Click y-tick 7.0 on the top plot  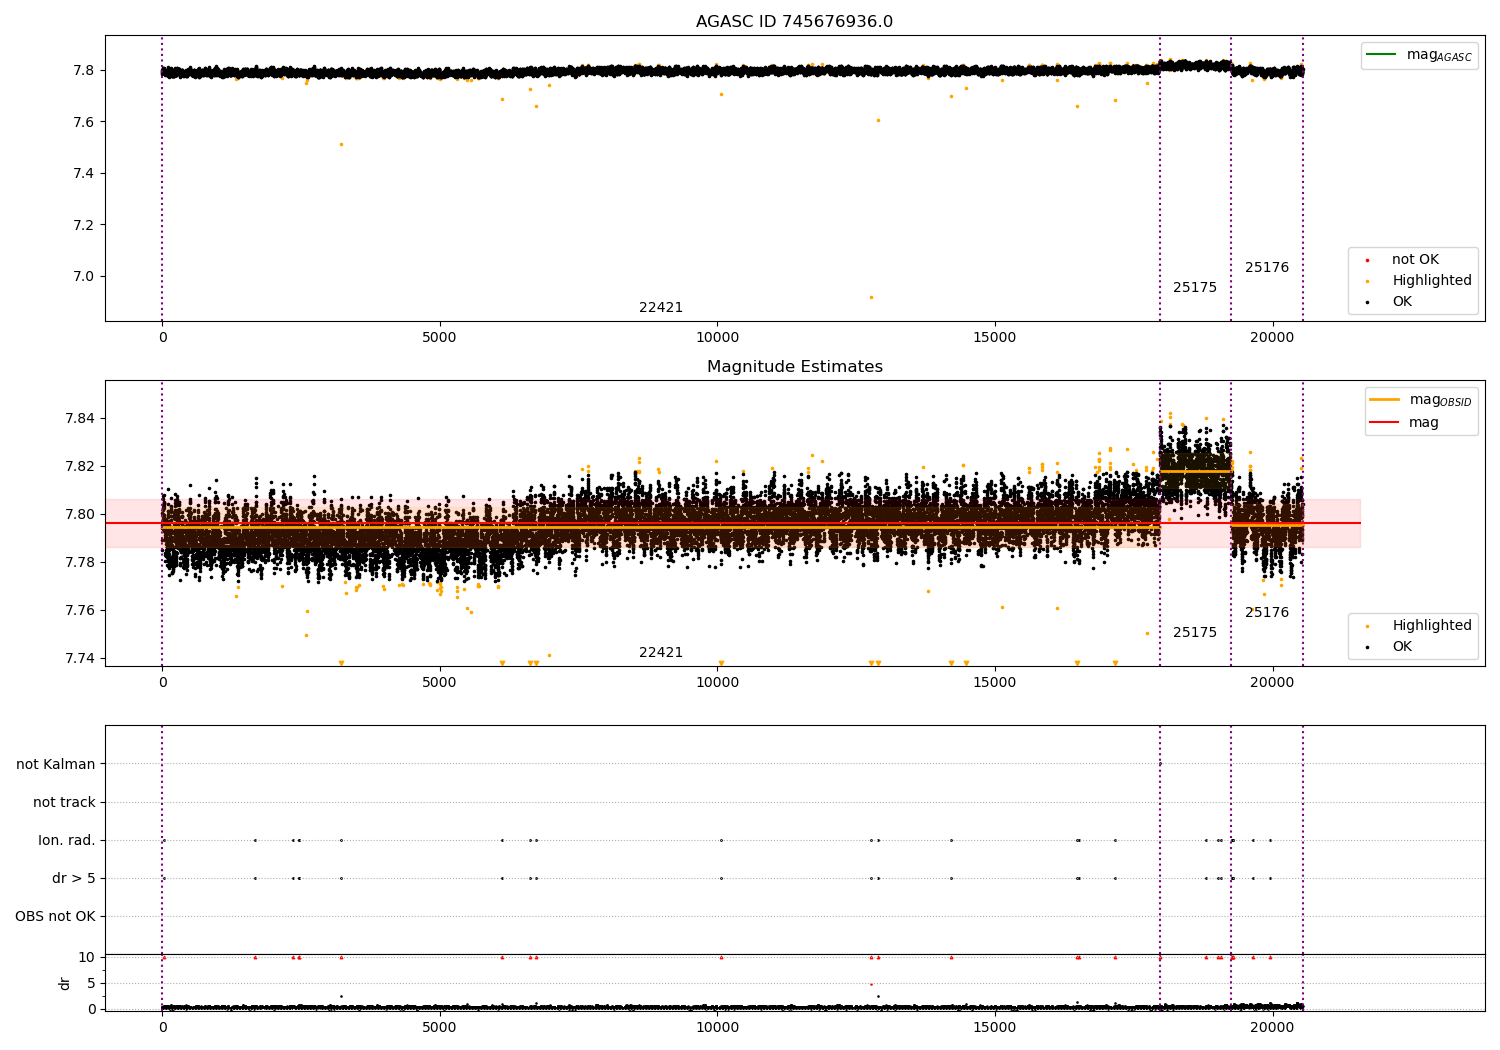point(84,277)
